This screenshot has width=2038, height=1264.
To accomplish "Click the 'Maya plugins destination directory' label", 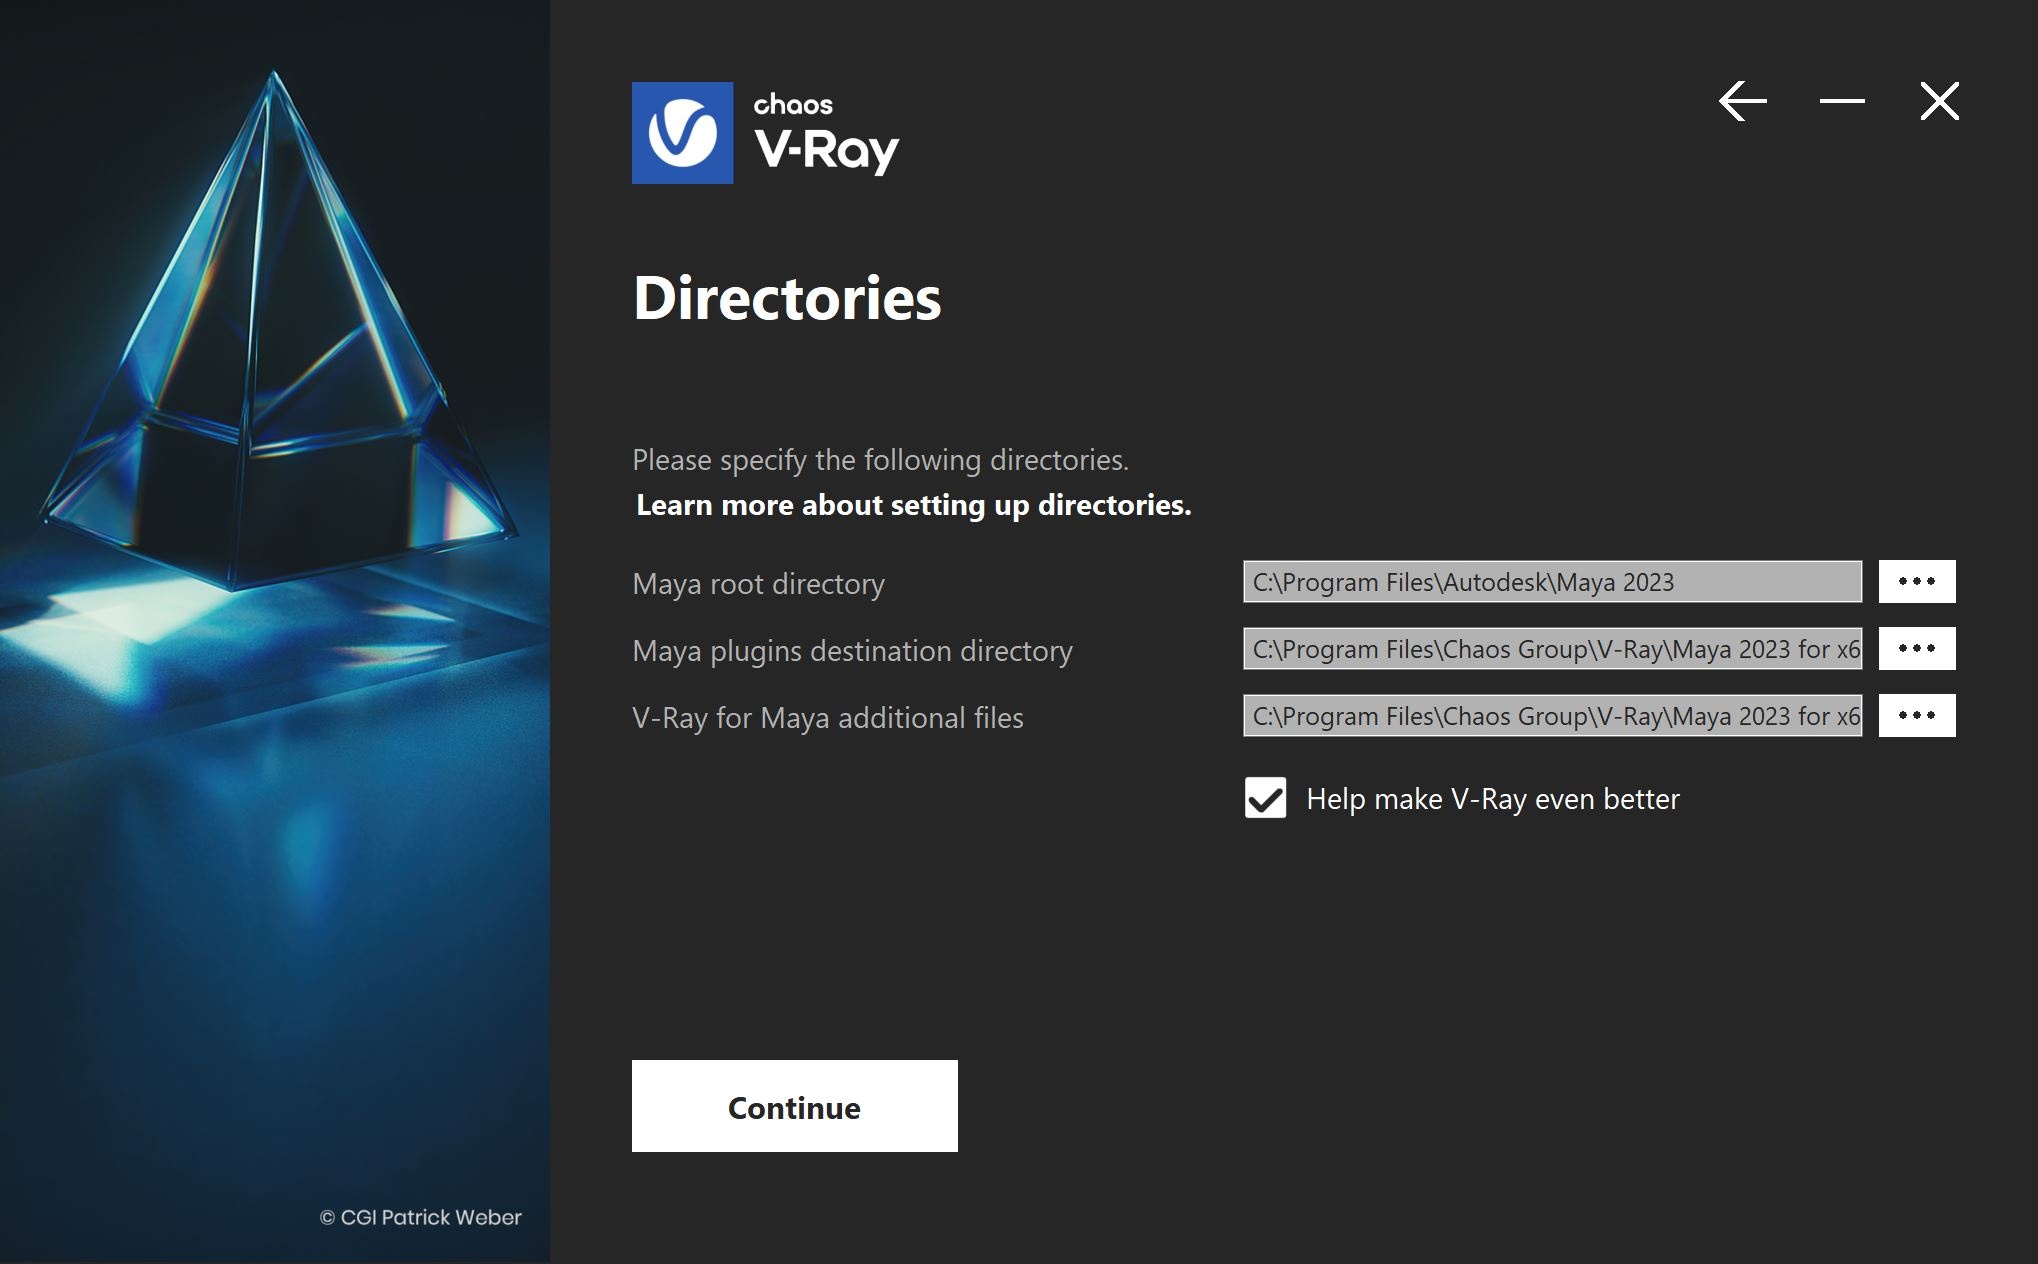I will pos(852,651).
